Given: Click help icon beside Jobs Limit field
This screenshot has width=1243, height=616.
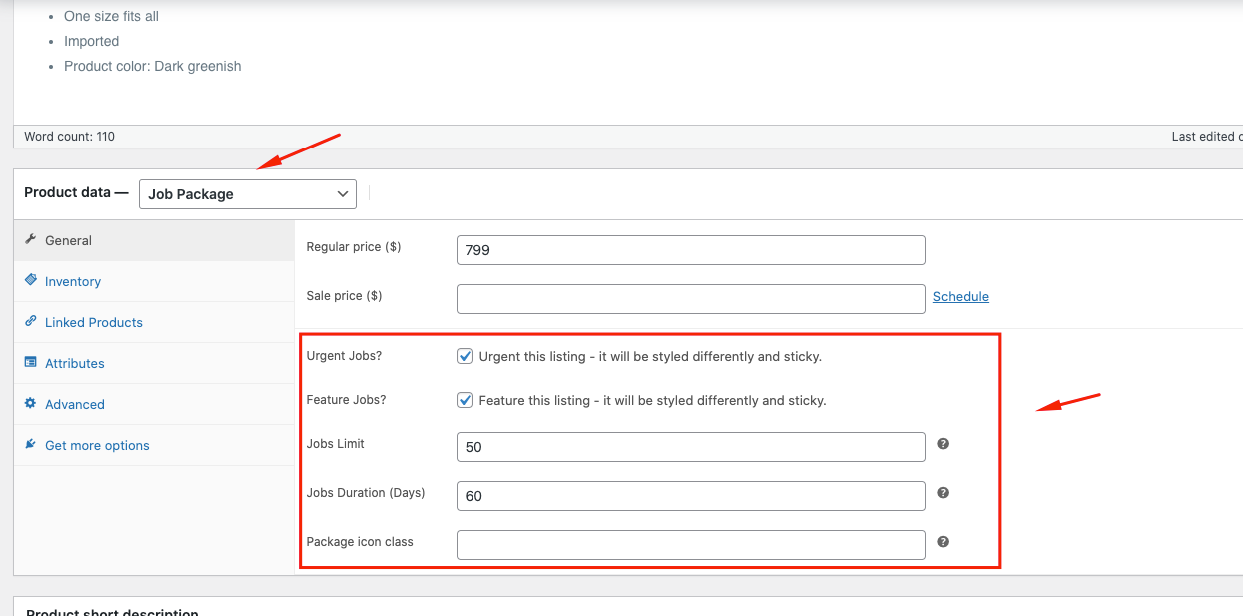Looking at the screenshot, I should point(943,444).
